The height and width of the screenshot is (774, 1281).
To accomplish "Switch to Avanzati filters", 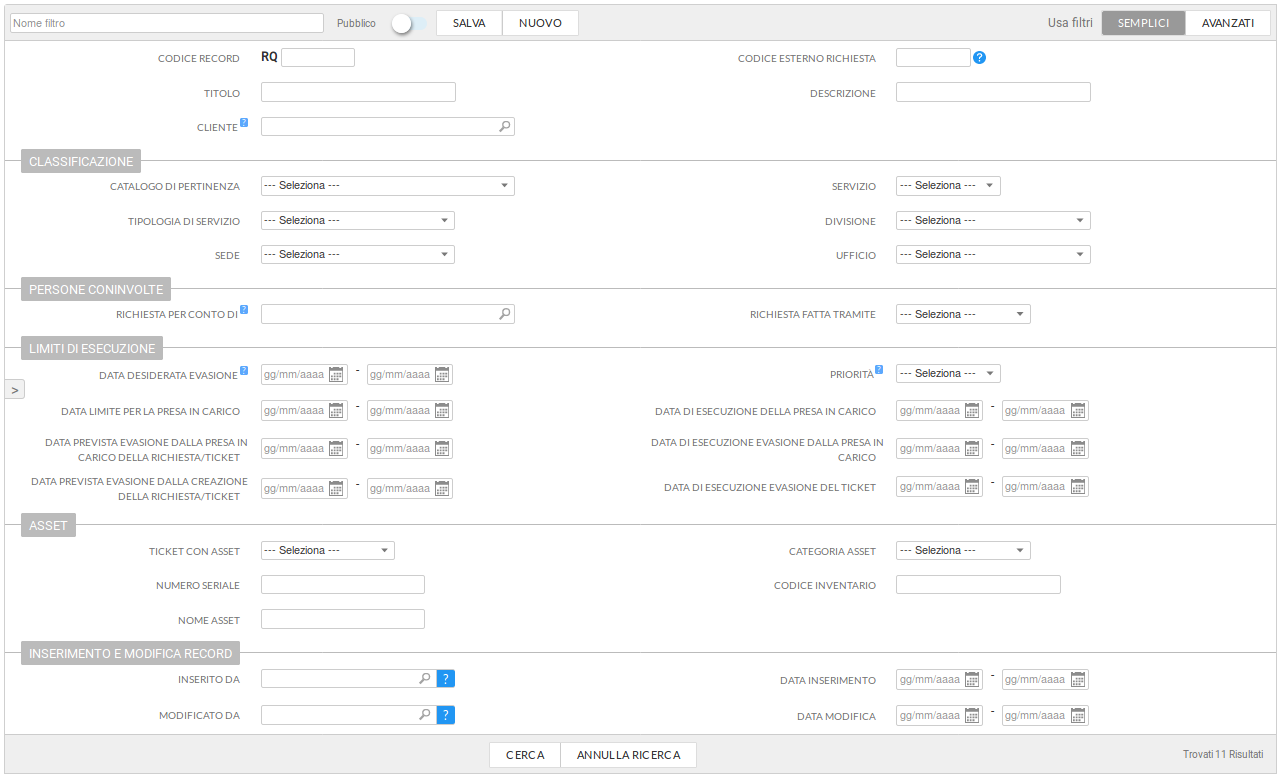I will pos(1227,23).
